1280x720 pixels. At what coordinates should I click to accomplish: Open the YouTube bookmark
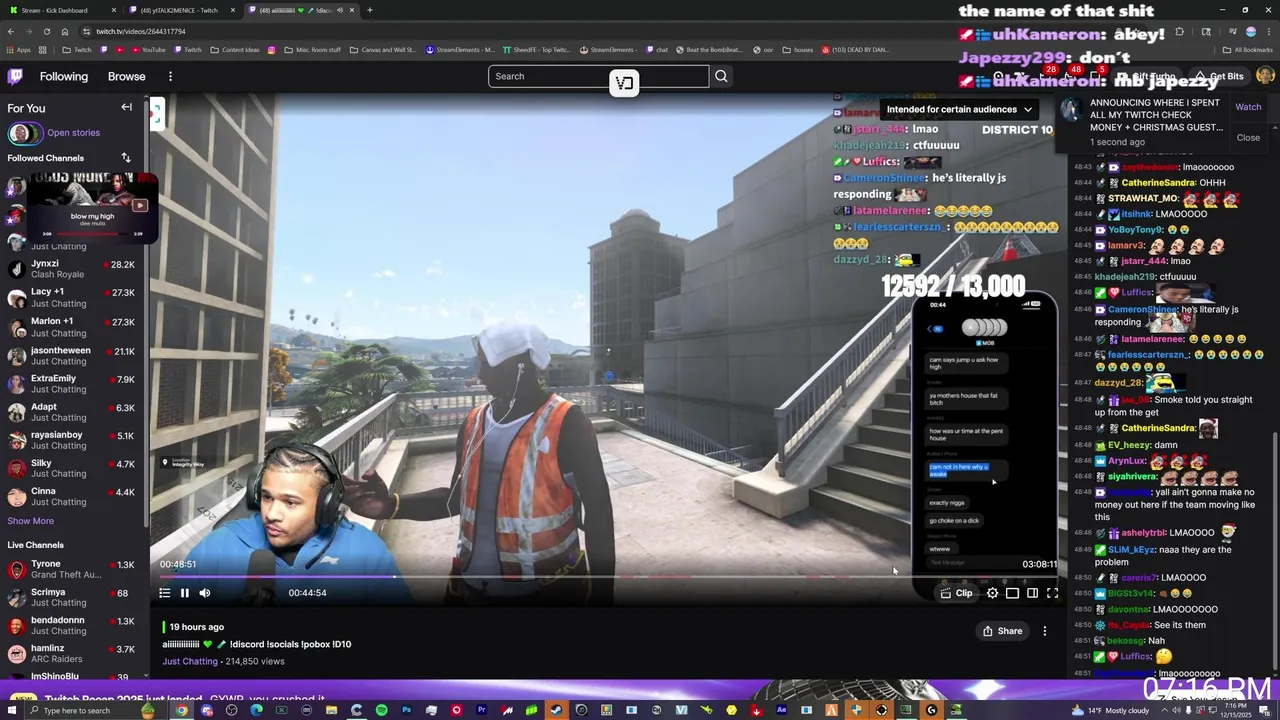[148, 49]
